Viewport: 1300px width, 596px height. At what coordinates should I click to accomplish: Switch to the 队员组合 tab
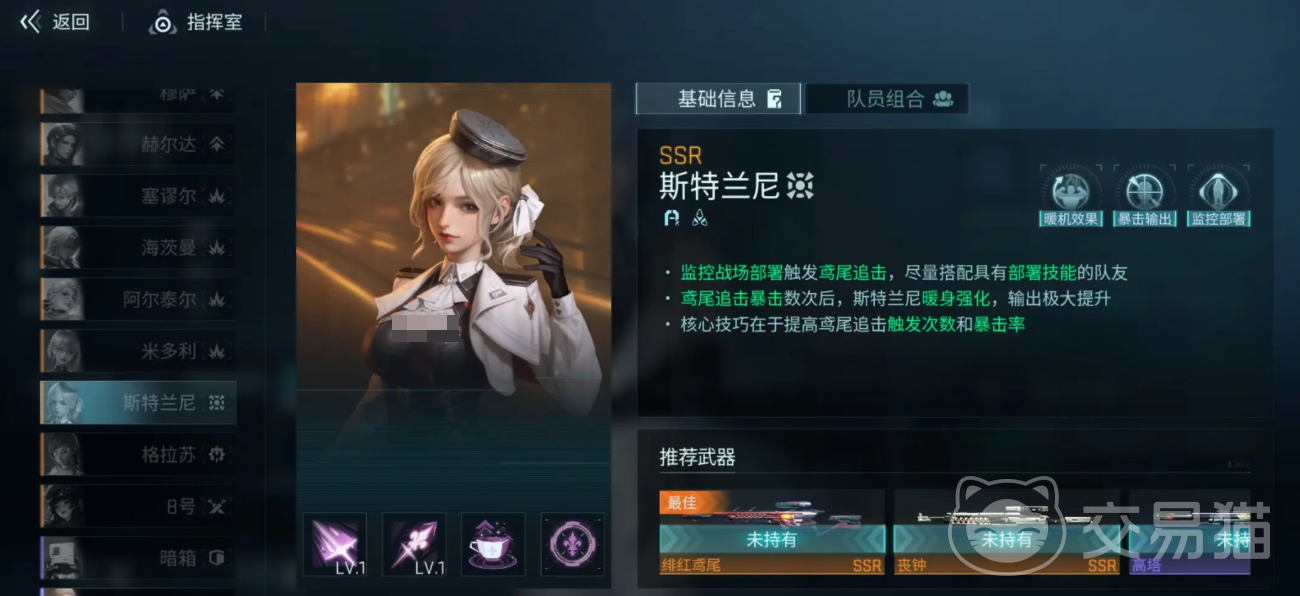[888, 99]
